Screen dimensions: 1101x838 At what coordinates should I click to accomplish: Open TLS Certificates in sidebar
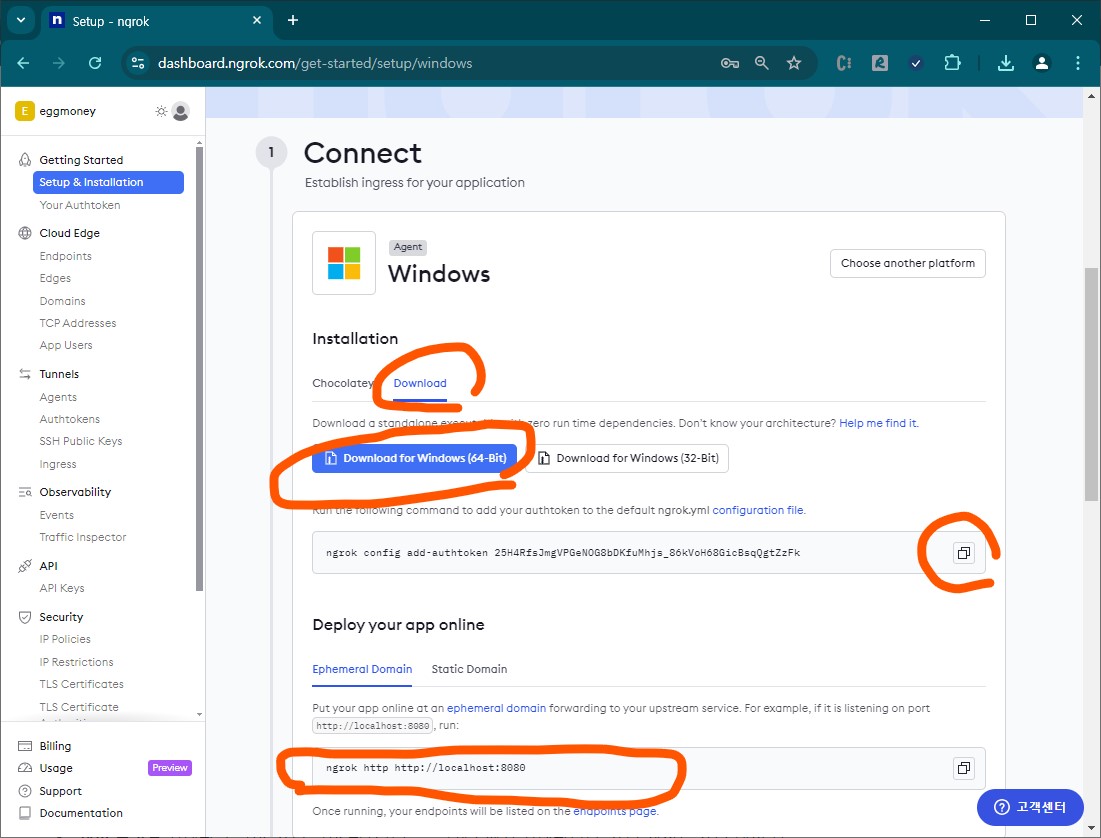[81, 684]
